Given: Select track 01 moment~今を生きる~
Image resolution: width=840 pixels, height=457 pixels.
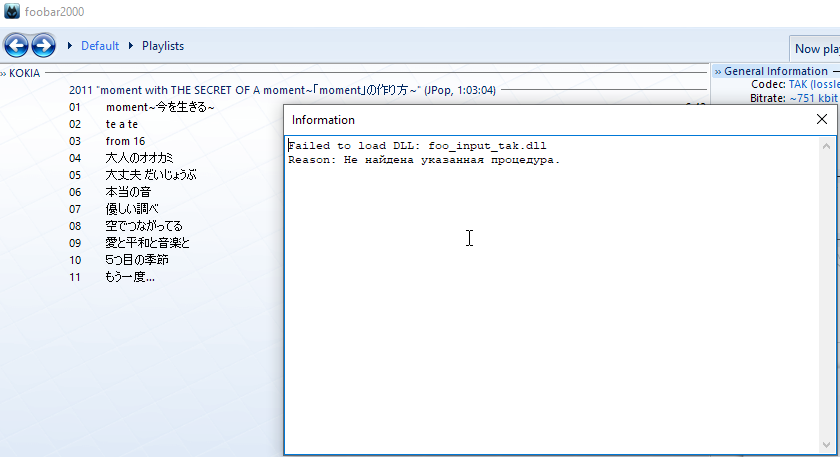Looking at the screenshot, I should point(160,107).
